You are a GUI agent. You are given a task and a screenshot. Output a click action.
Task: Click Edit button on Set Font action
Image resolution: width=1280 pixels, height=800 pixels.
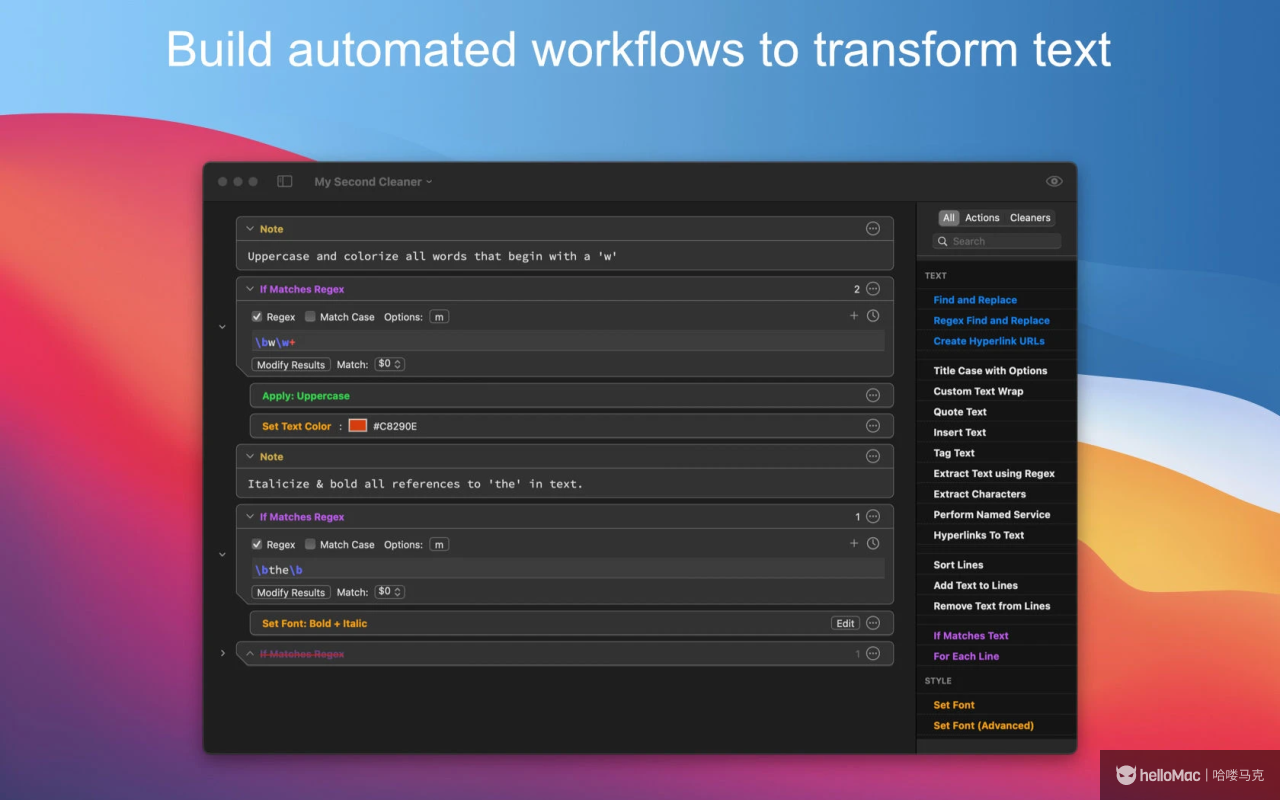[x=846, y=623]
